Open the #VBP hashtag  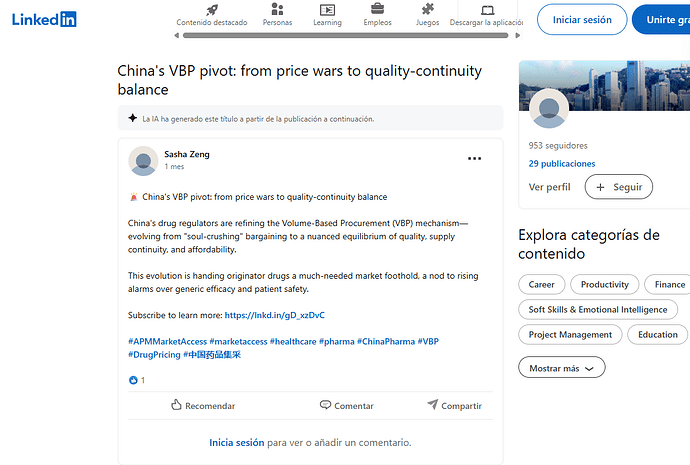(x=428, y=341)
